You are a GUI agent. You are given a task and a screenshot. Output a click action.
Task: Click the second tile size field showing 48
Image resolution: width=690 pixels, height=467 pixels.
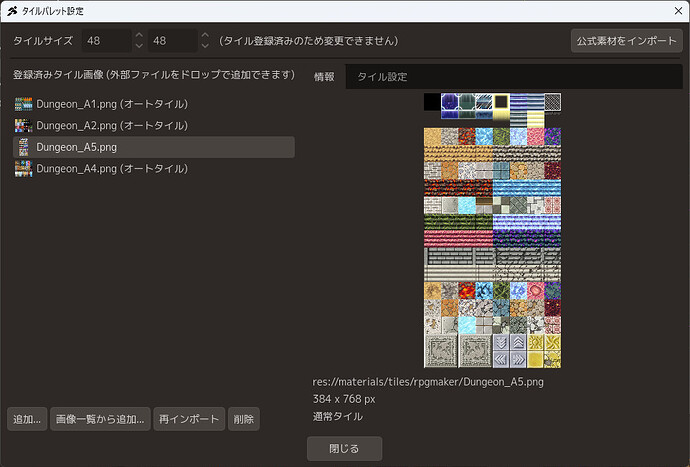click(x=172, y=41)
